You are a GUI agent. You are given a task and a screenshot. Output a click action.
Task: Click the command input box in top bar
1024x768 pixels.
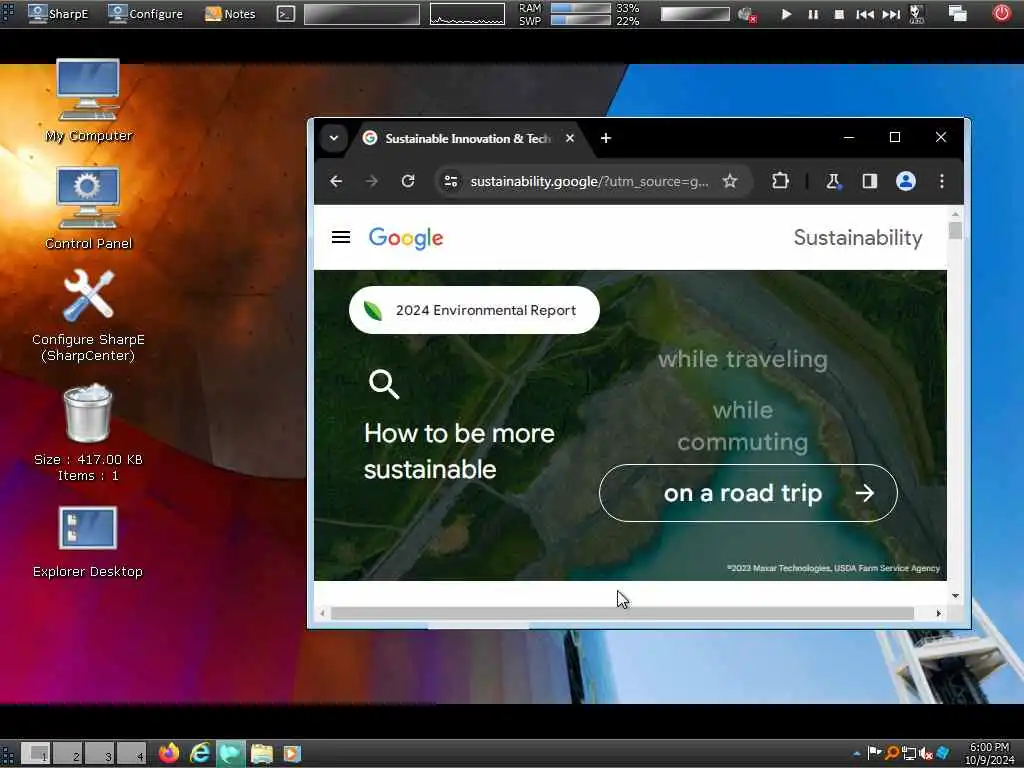tap(362, 14)
